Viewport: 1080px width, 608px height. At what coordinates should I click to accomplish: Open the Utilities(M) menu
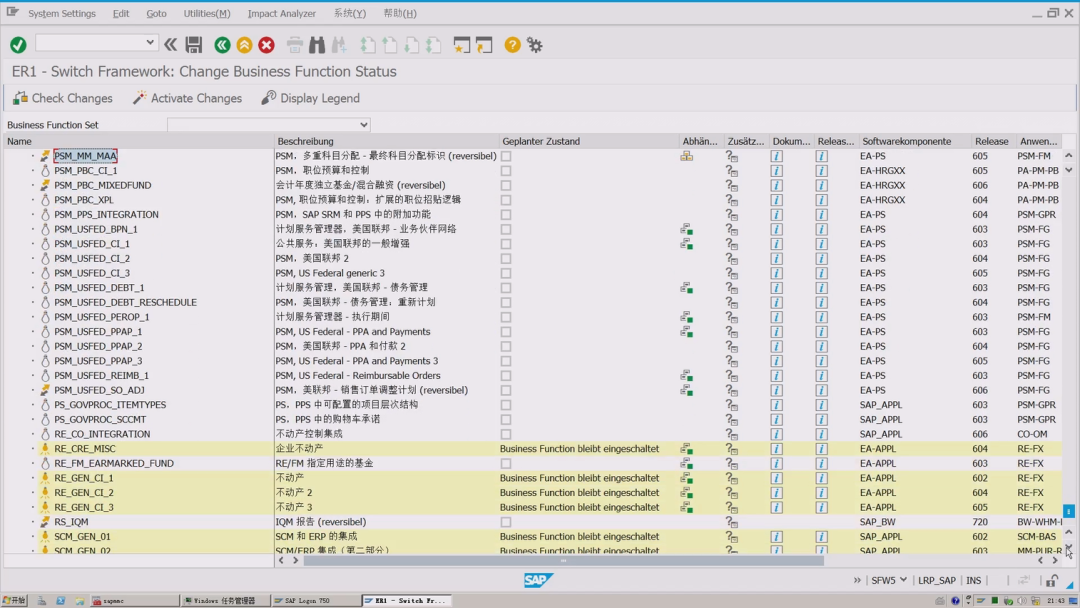tap(207, 13)
